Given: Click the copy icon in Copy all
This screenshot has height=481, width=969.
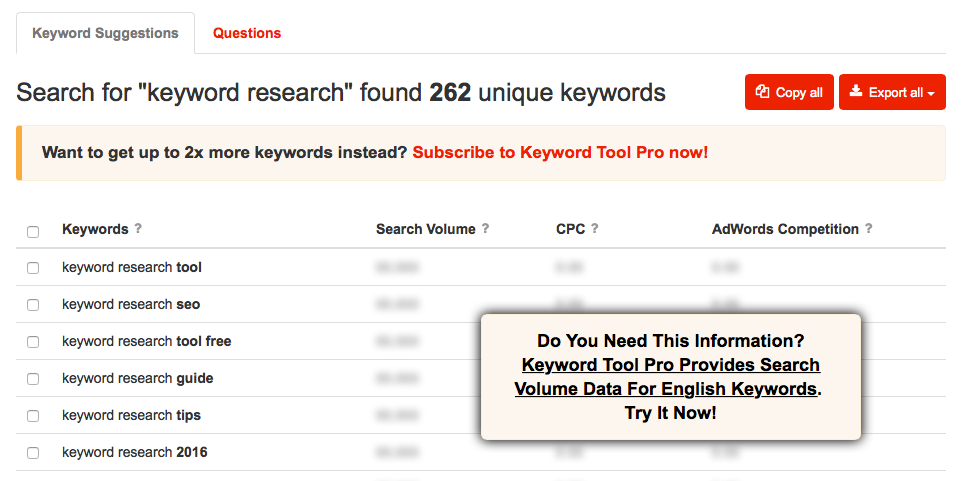Looking at the screenshot, I should 763,92.
